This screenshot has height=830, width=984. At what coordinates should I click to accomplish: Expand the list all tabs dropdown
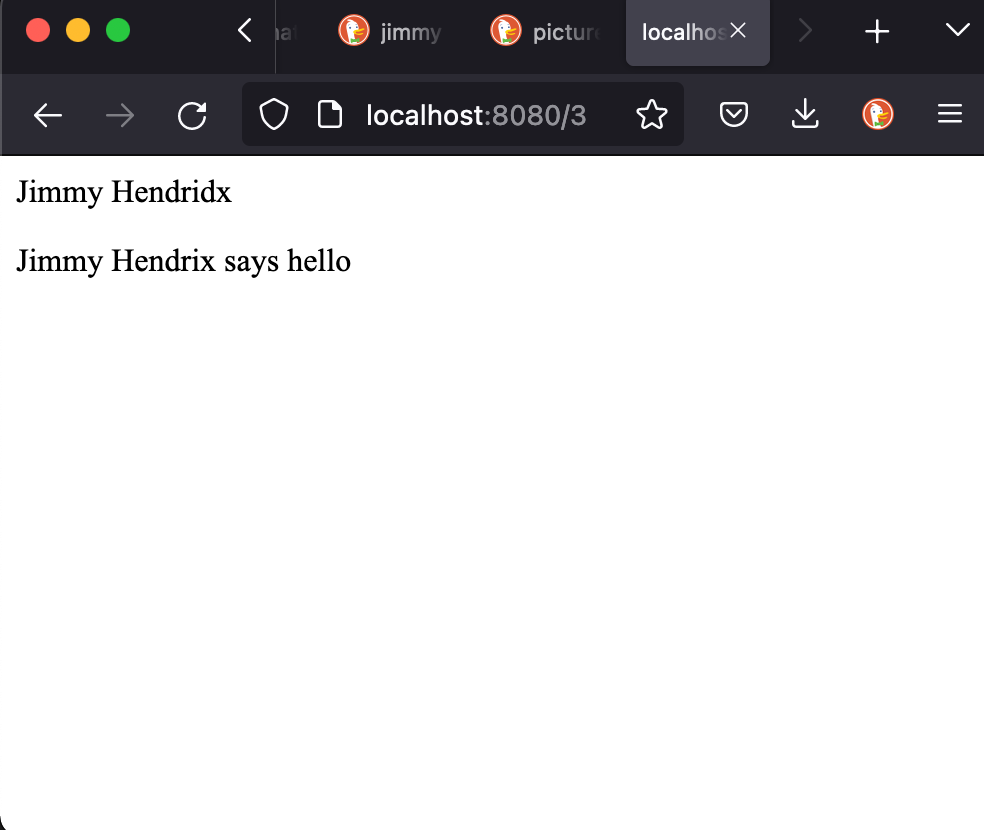coord(957,31)
